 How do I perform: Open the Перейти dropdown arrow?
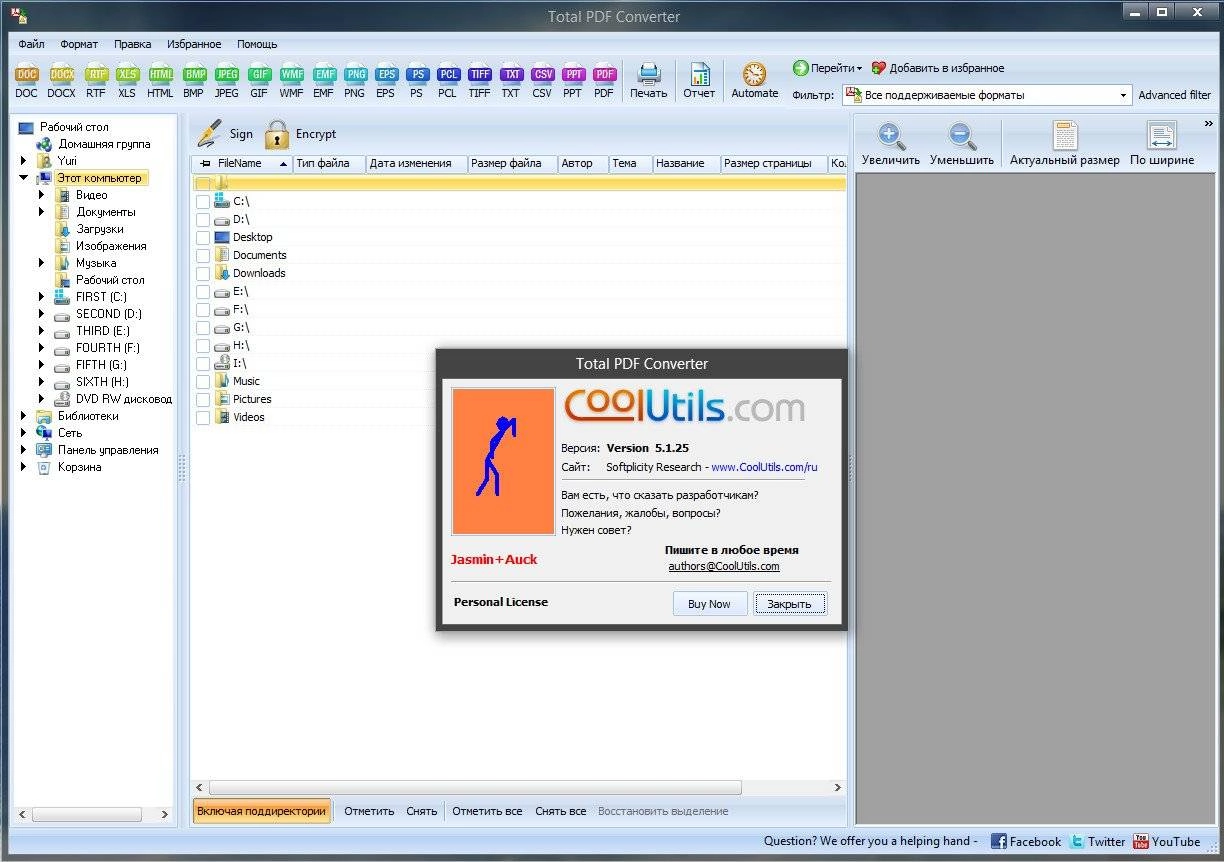click(x=859, y=69)
